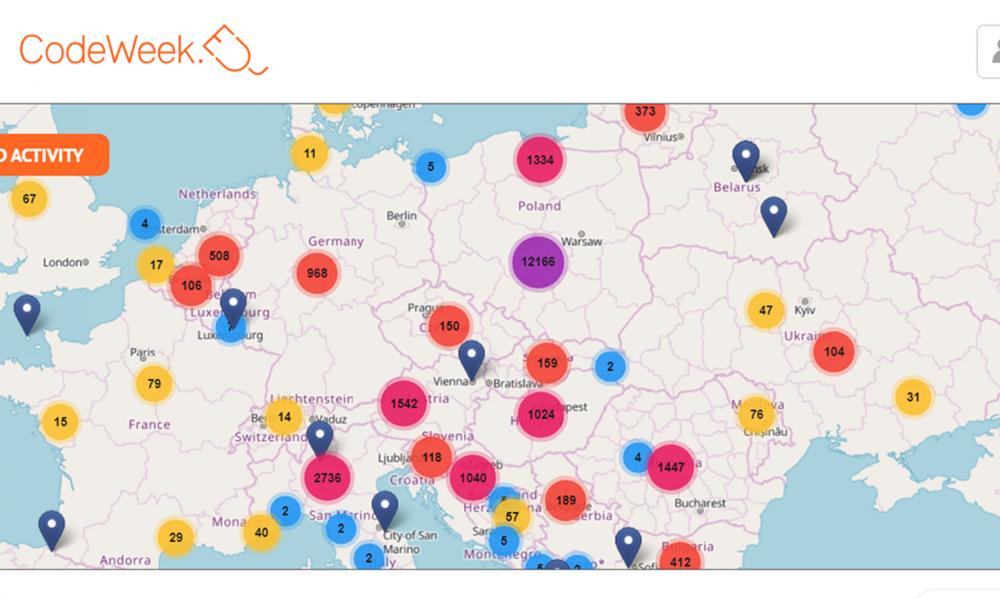Open the purple 12166 cluster near Warsaw
Screen dimensions: 1000x598
(538, 262)
